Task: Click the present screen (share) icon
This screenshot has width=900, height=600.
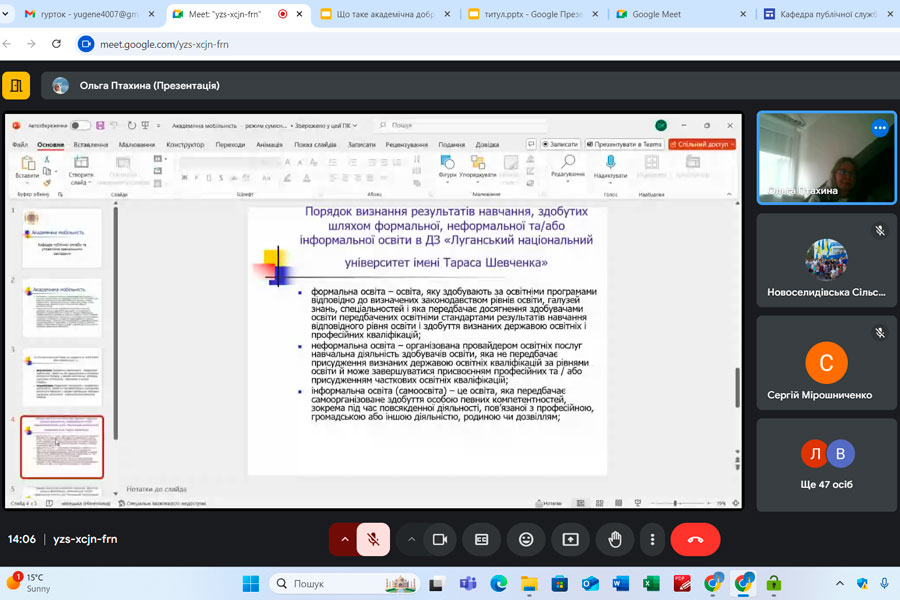Action: tap(570, 539)
